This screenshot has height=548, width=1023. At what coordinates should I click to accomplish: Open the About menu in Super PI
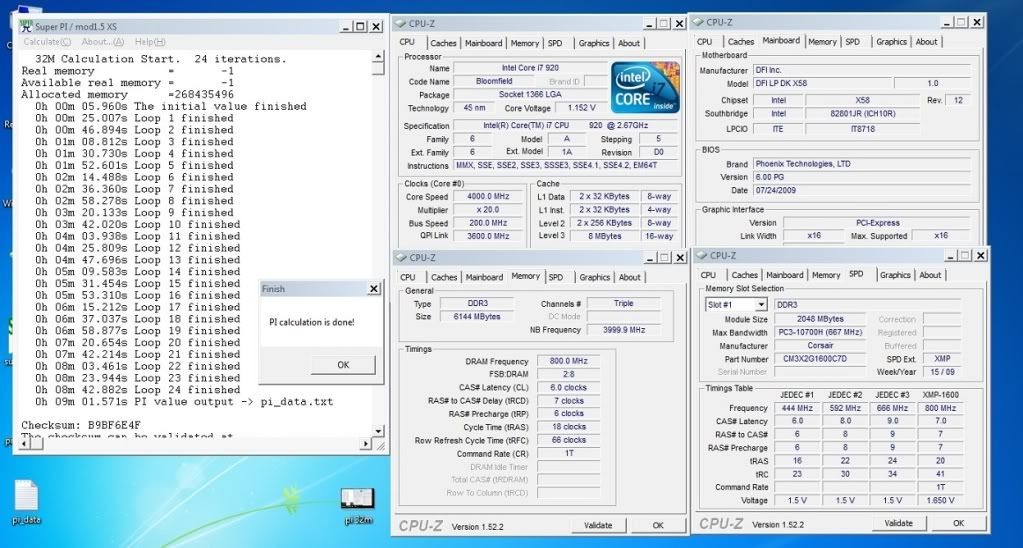tap(102, 42)
